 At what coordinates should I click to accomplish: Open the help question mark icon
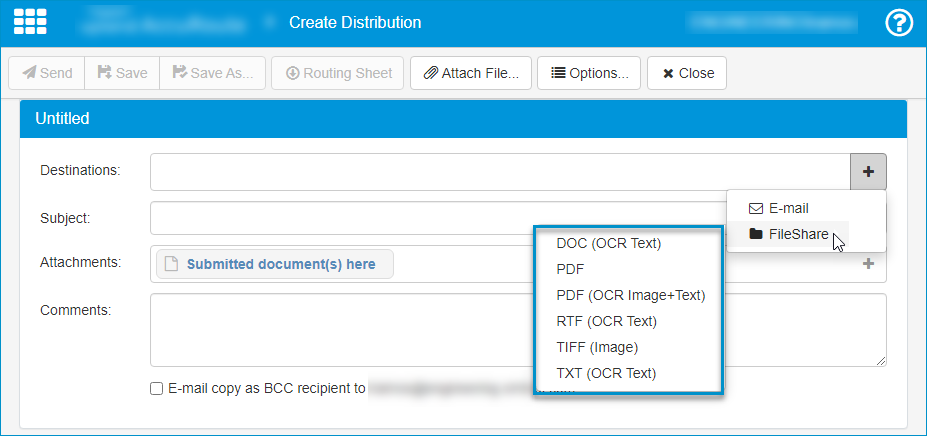click(899, 23)
